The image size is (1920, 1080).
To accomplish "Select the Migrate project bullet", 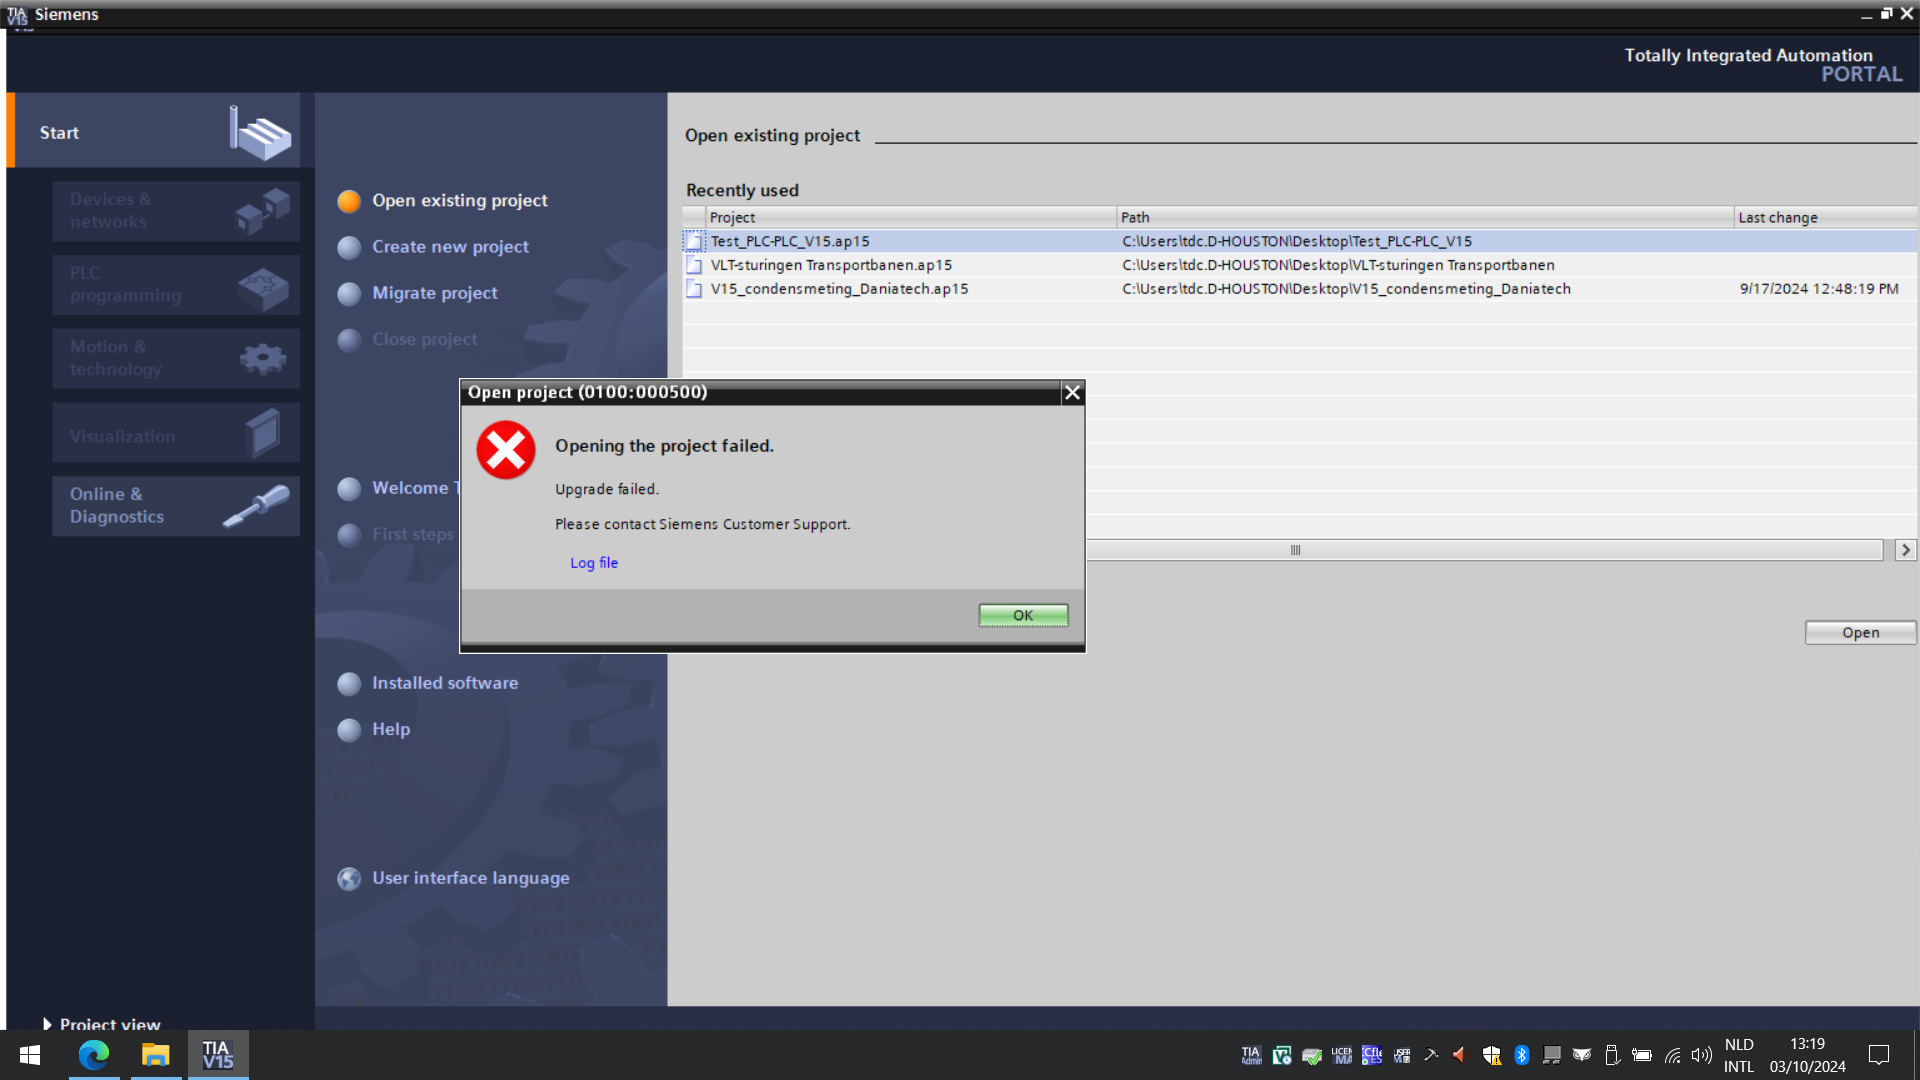I will tap(349, 294).
